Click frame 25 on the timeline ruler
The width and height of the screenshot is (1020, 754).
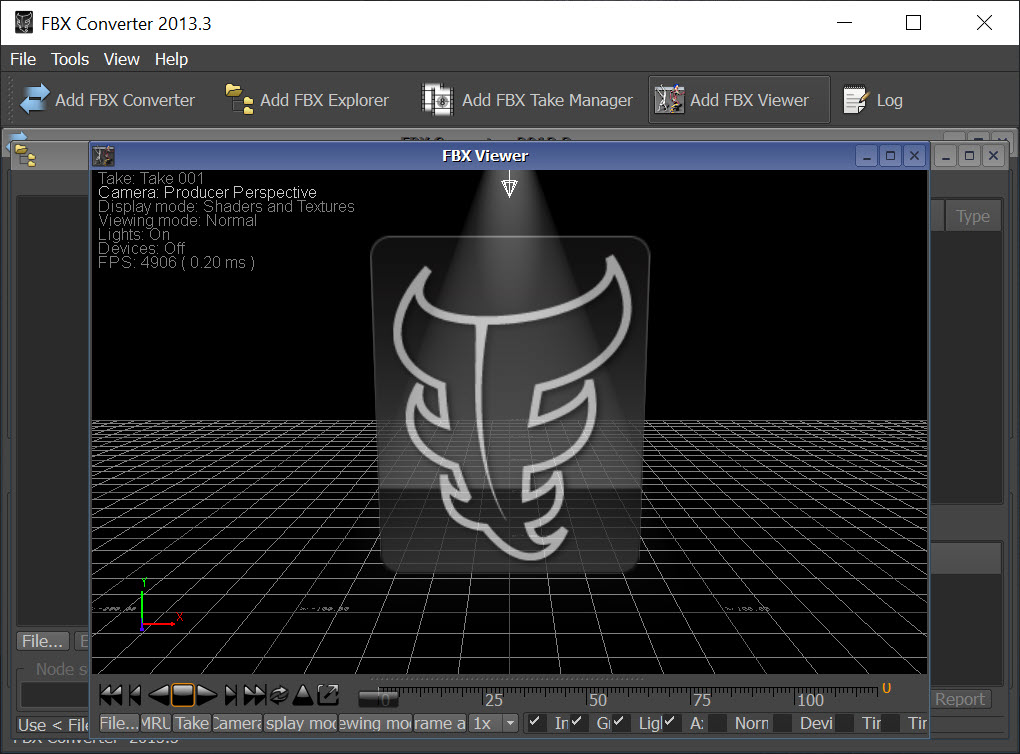(493, 700)
